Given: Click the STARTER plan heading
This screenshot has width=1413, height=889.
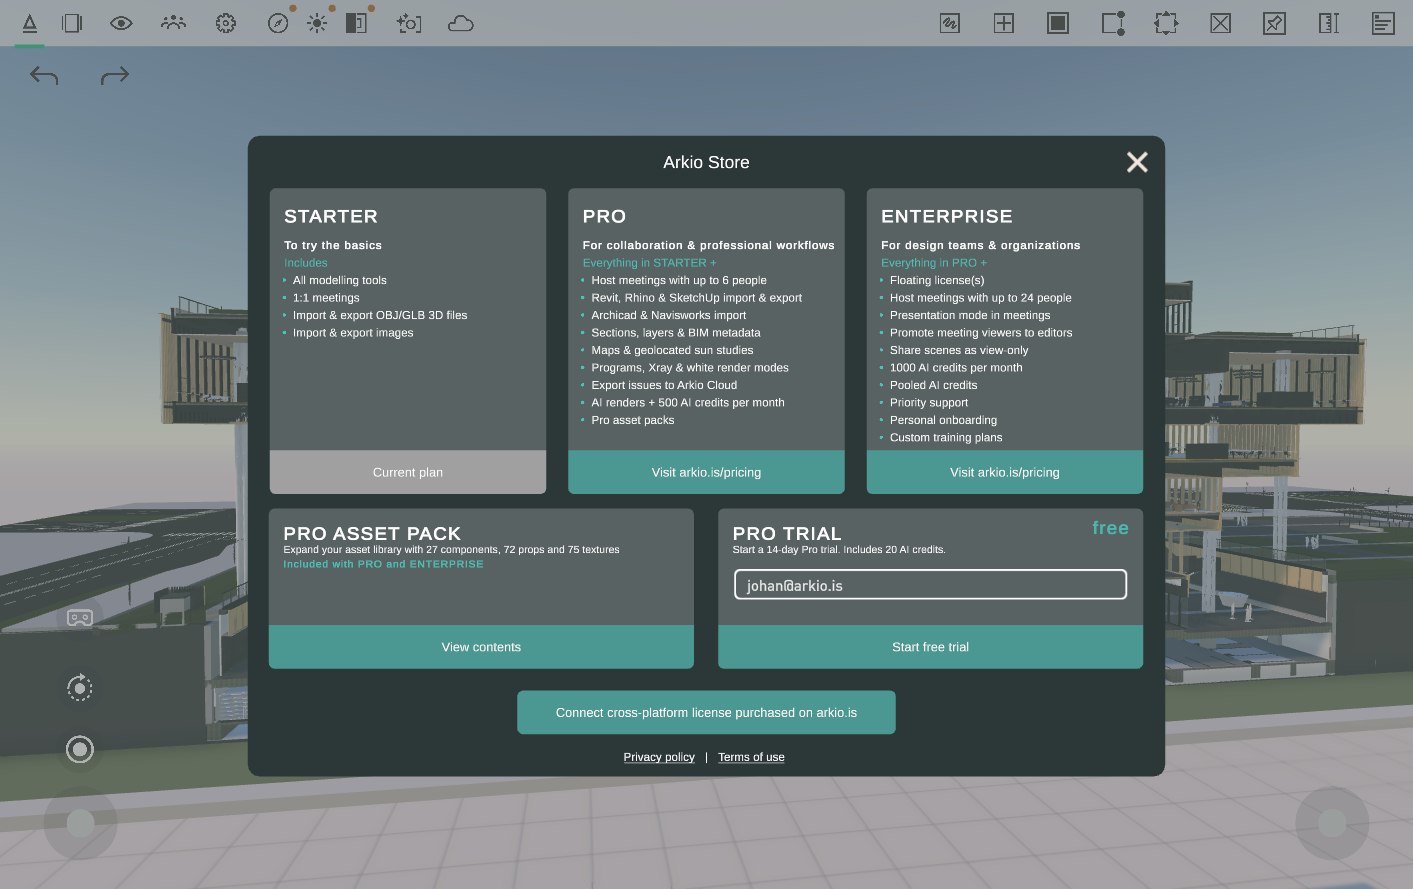Looking at the screenshot, I should tap(331, 216).
